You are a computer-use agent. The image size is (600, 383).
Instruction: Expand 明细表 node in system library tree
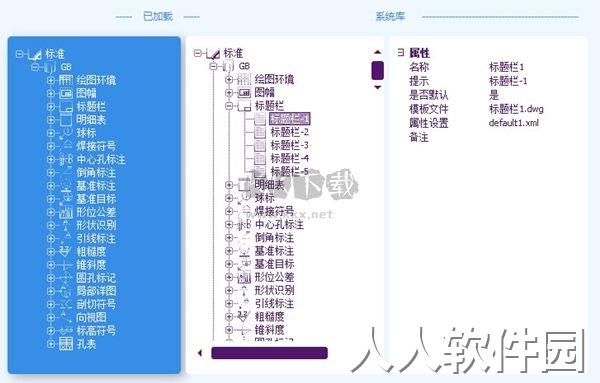tap(229, 185)
